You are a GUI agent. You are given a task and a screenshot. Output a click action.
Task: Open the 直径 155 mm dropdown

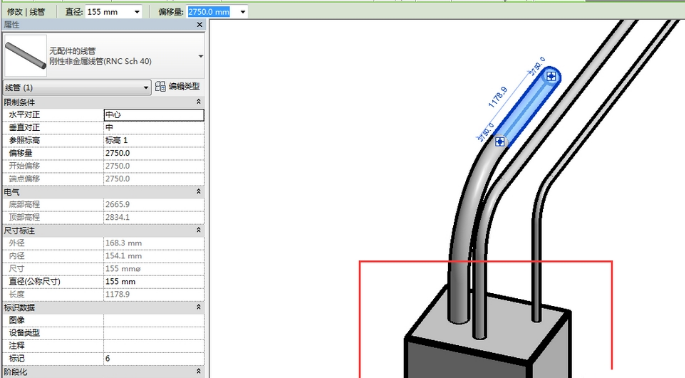pyautogui.click(x=137, y=12)
